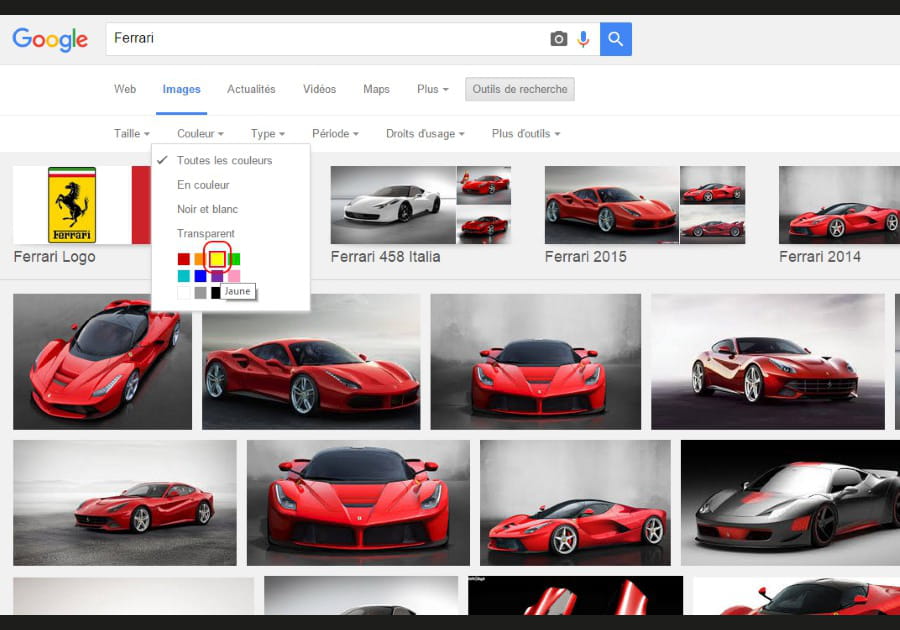Screen dimensions: 900x630
Task: Pick the white color swatch
Action: (x=184, y=293)
